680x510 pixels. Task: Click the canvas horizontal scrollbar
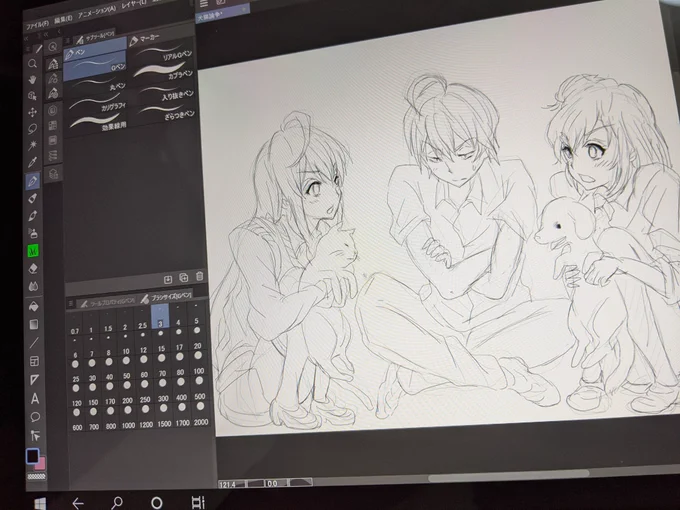coord(507,476)
